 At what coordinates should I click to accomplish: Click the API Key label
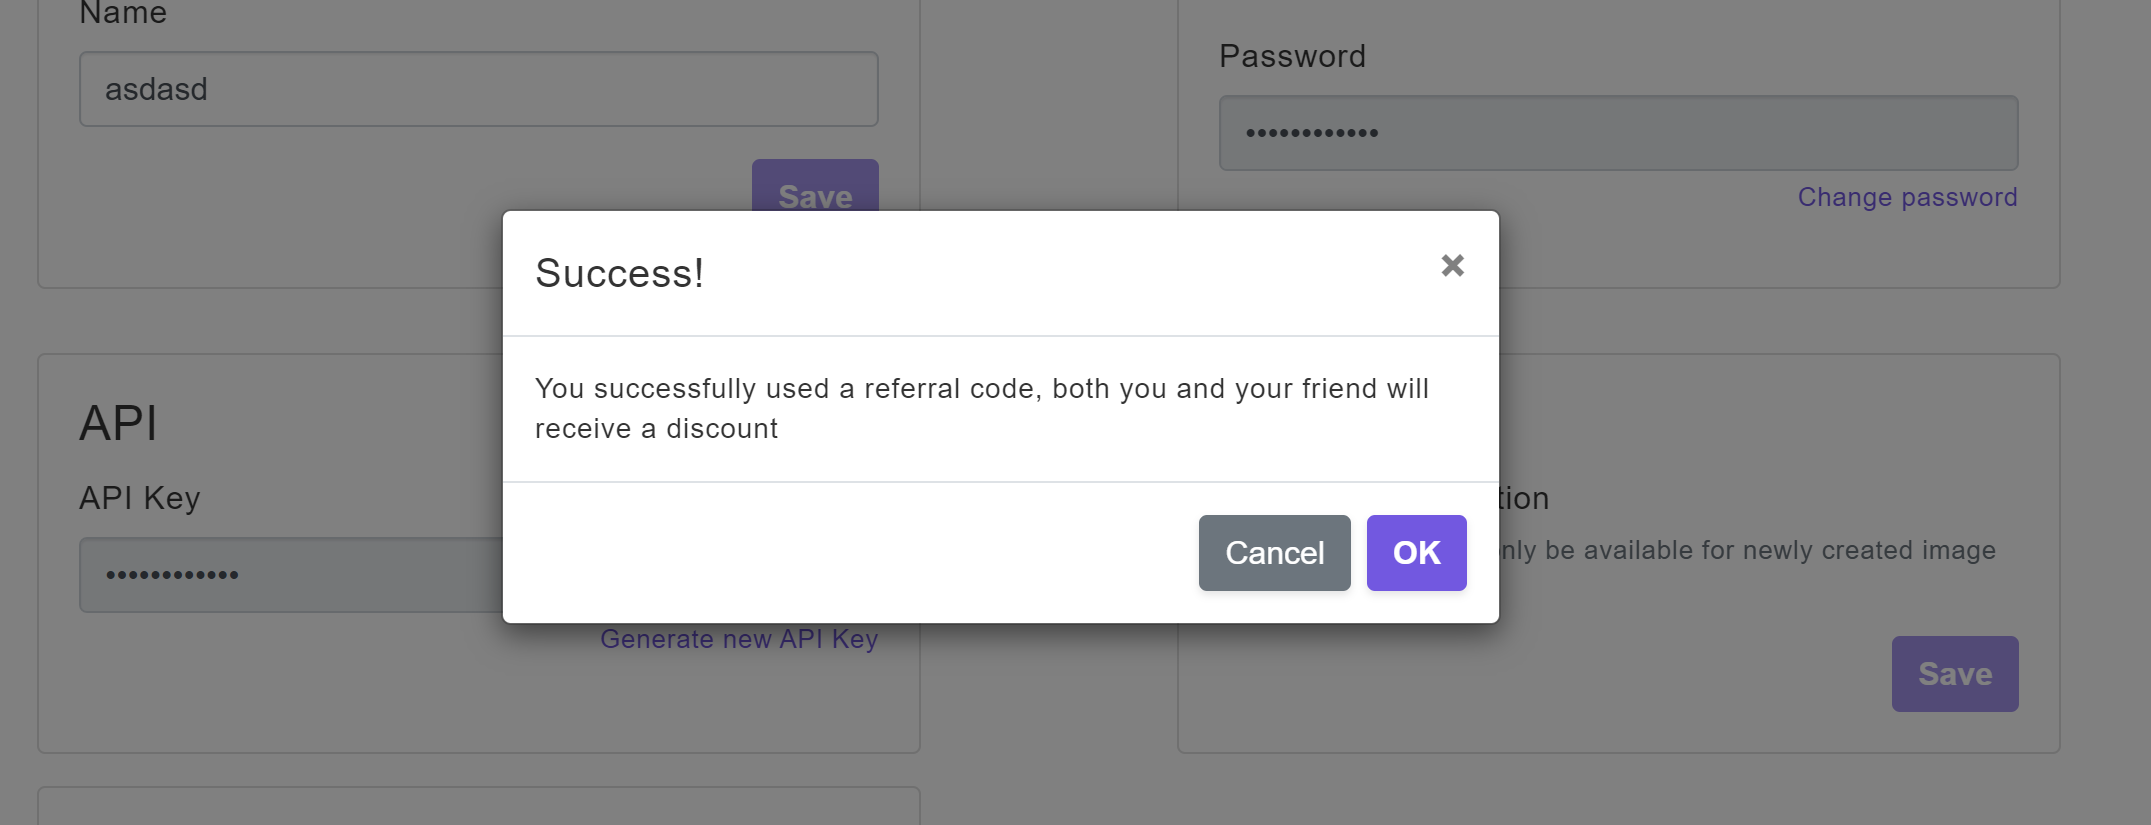click(x=139, y=498)
